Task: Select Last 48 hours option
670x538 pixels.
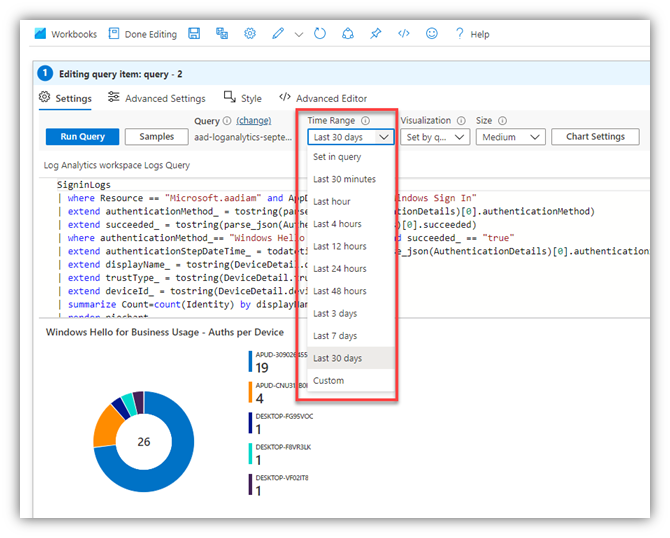Action: (x=350, y=291)
